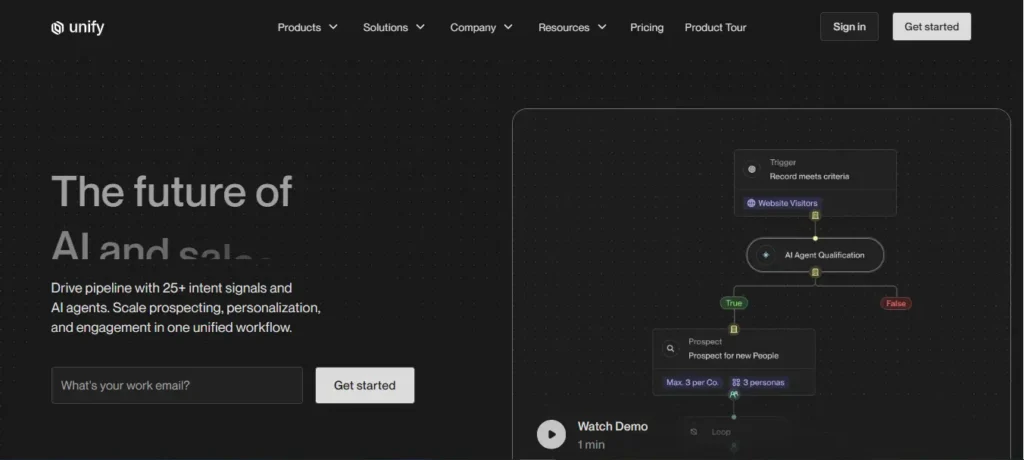This screenshot has width=1024, height=460.
Task: Click the Loop node icon
Action: (x=694, y=432)
